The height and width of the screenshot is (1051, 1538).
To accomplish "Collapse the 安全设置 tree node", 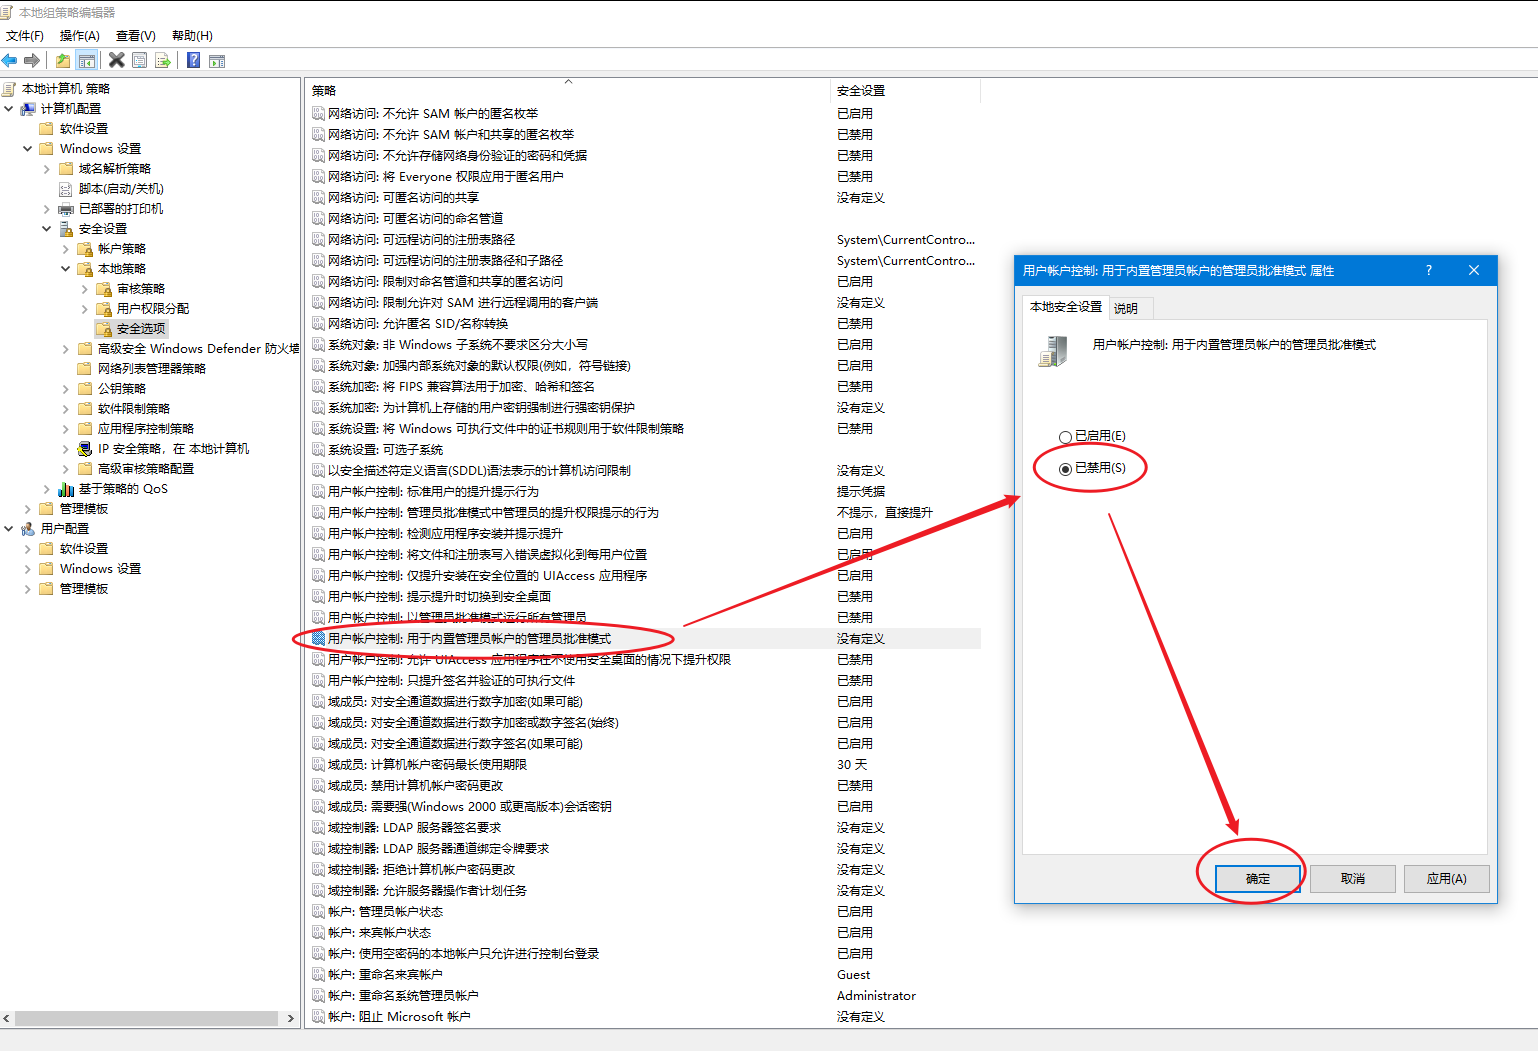I will coord(47,229).
